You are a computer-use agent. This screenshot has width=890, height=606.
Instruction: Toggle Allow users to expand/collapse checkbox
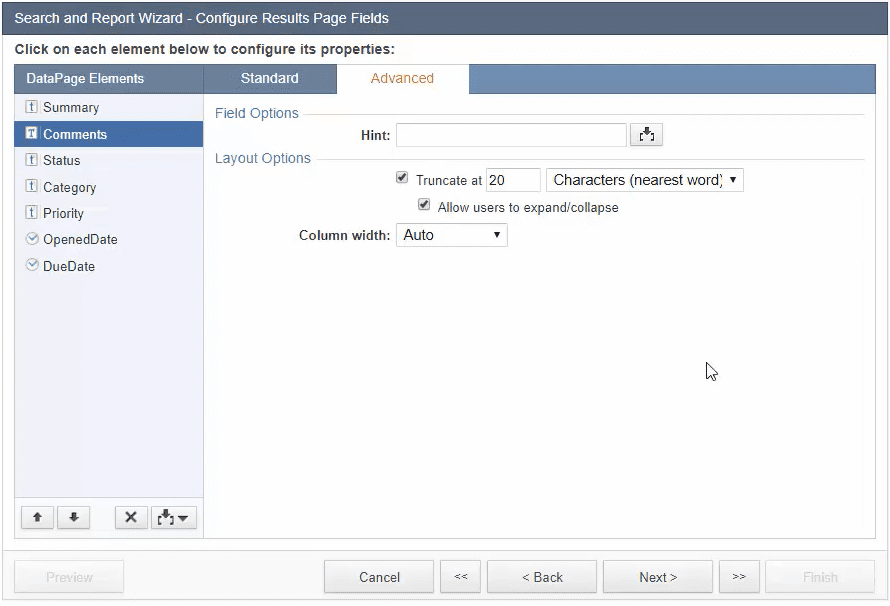pyautogui.click(x=424, y=206)
